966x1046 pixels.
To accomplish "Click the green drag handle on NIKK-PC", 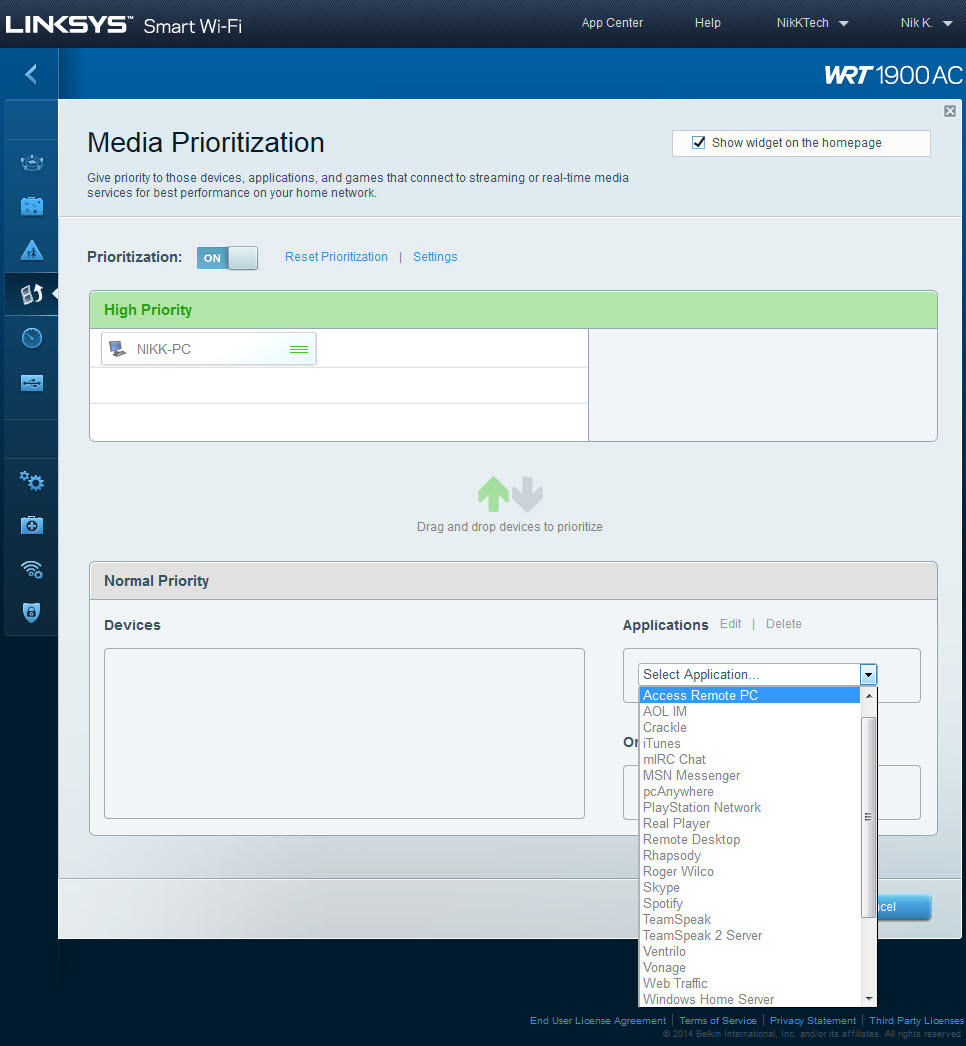I will tap(299, 350).
